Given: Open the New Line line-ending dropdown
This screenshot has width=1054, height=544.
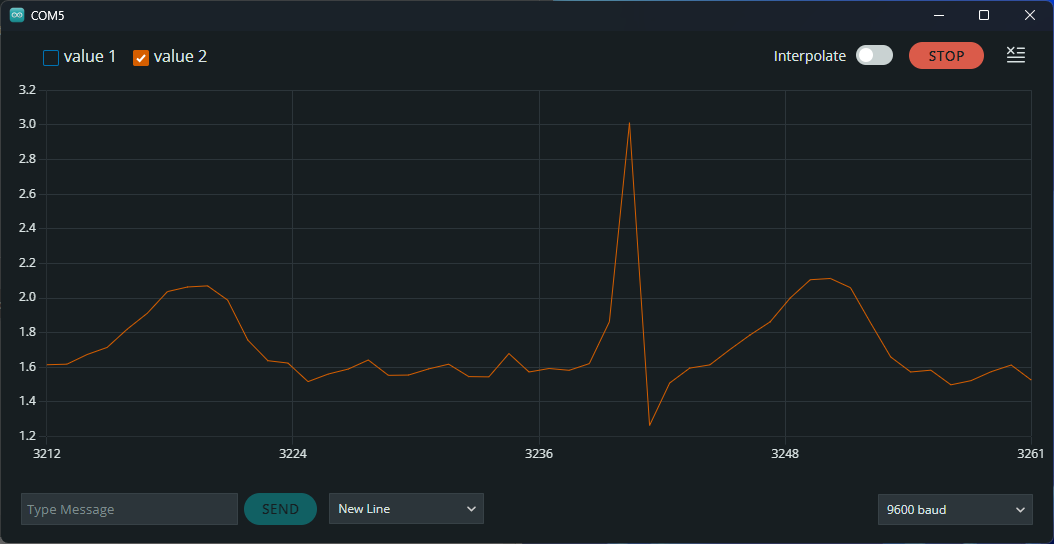Looking at the screenshot, I should [406, 509].
